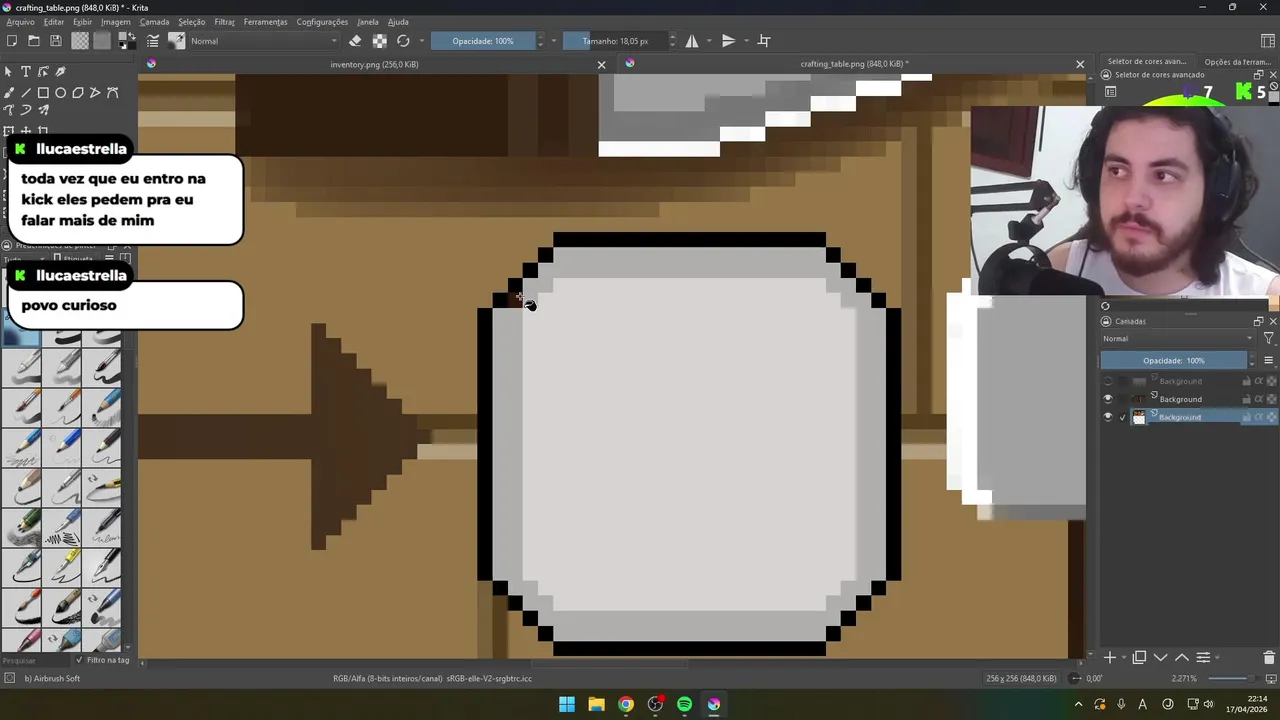Reload the original brush preset

pyautogui.click(x=403, y=41)
